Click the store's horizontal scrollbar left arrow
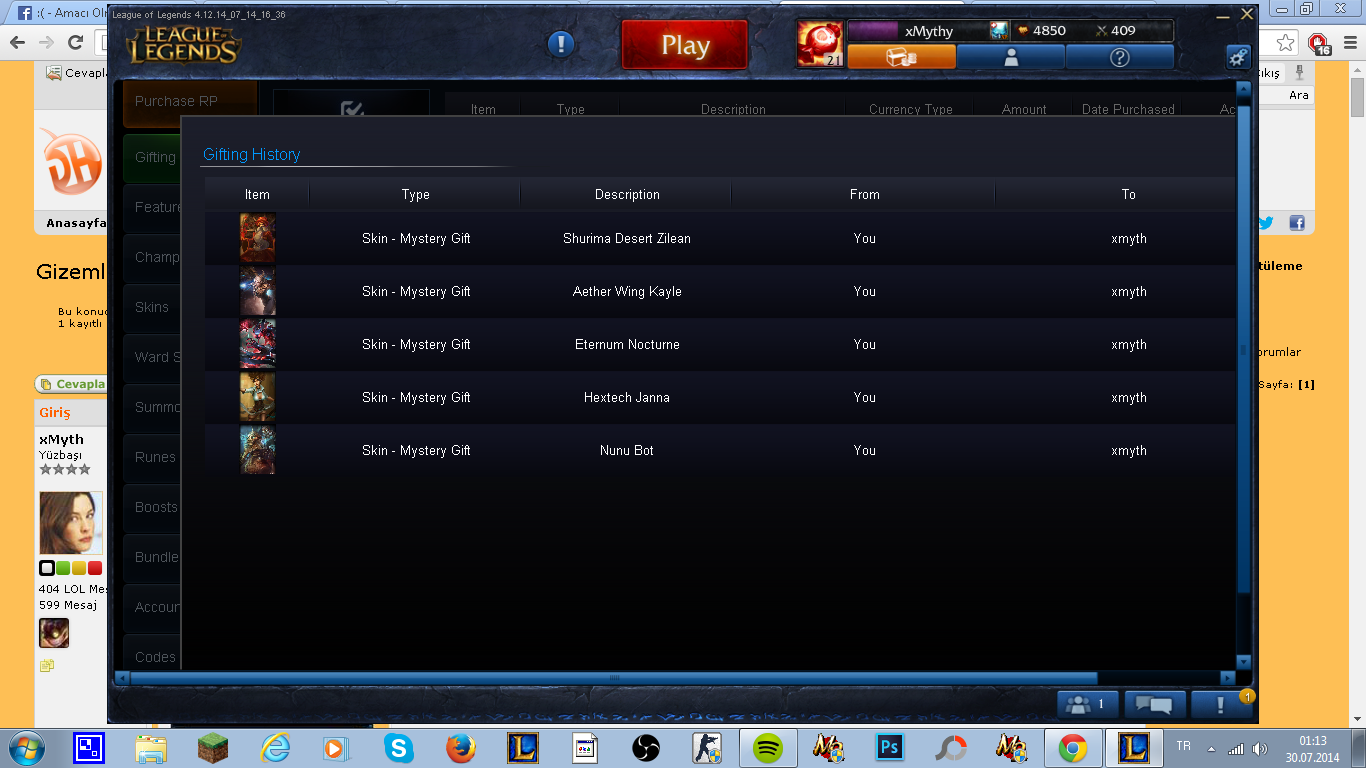Image resolution: width=1366 pixels, height=768 pixels. coord(122,678)
